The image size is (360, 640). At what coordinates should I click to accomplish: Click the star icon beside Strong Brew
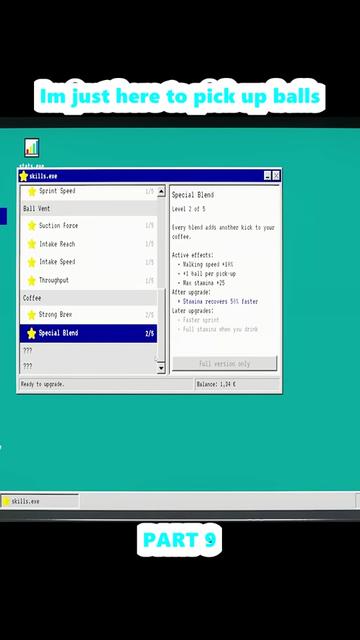pos(32,315)
